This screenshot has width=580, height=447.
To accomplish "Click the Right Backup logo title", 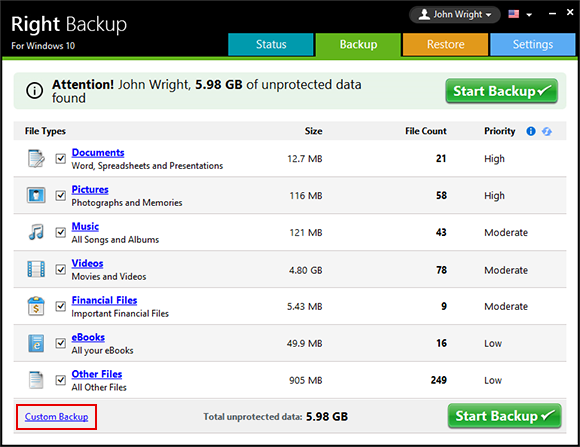I will (x=69, y=24).
